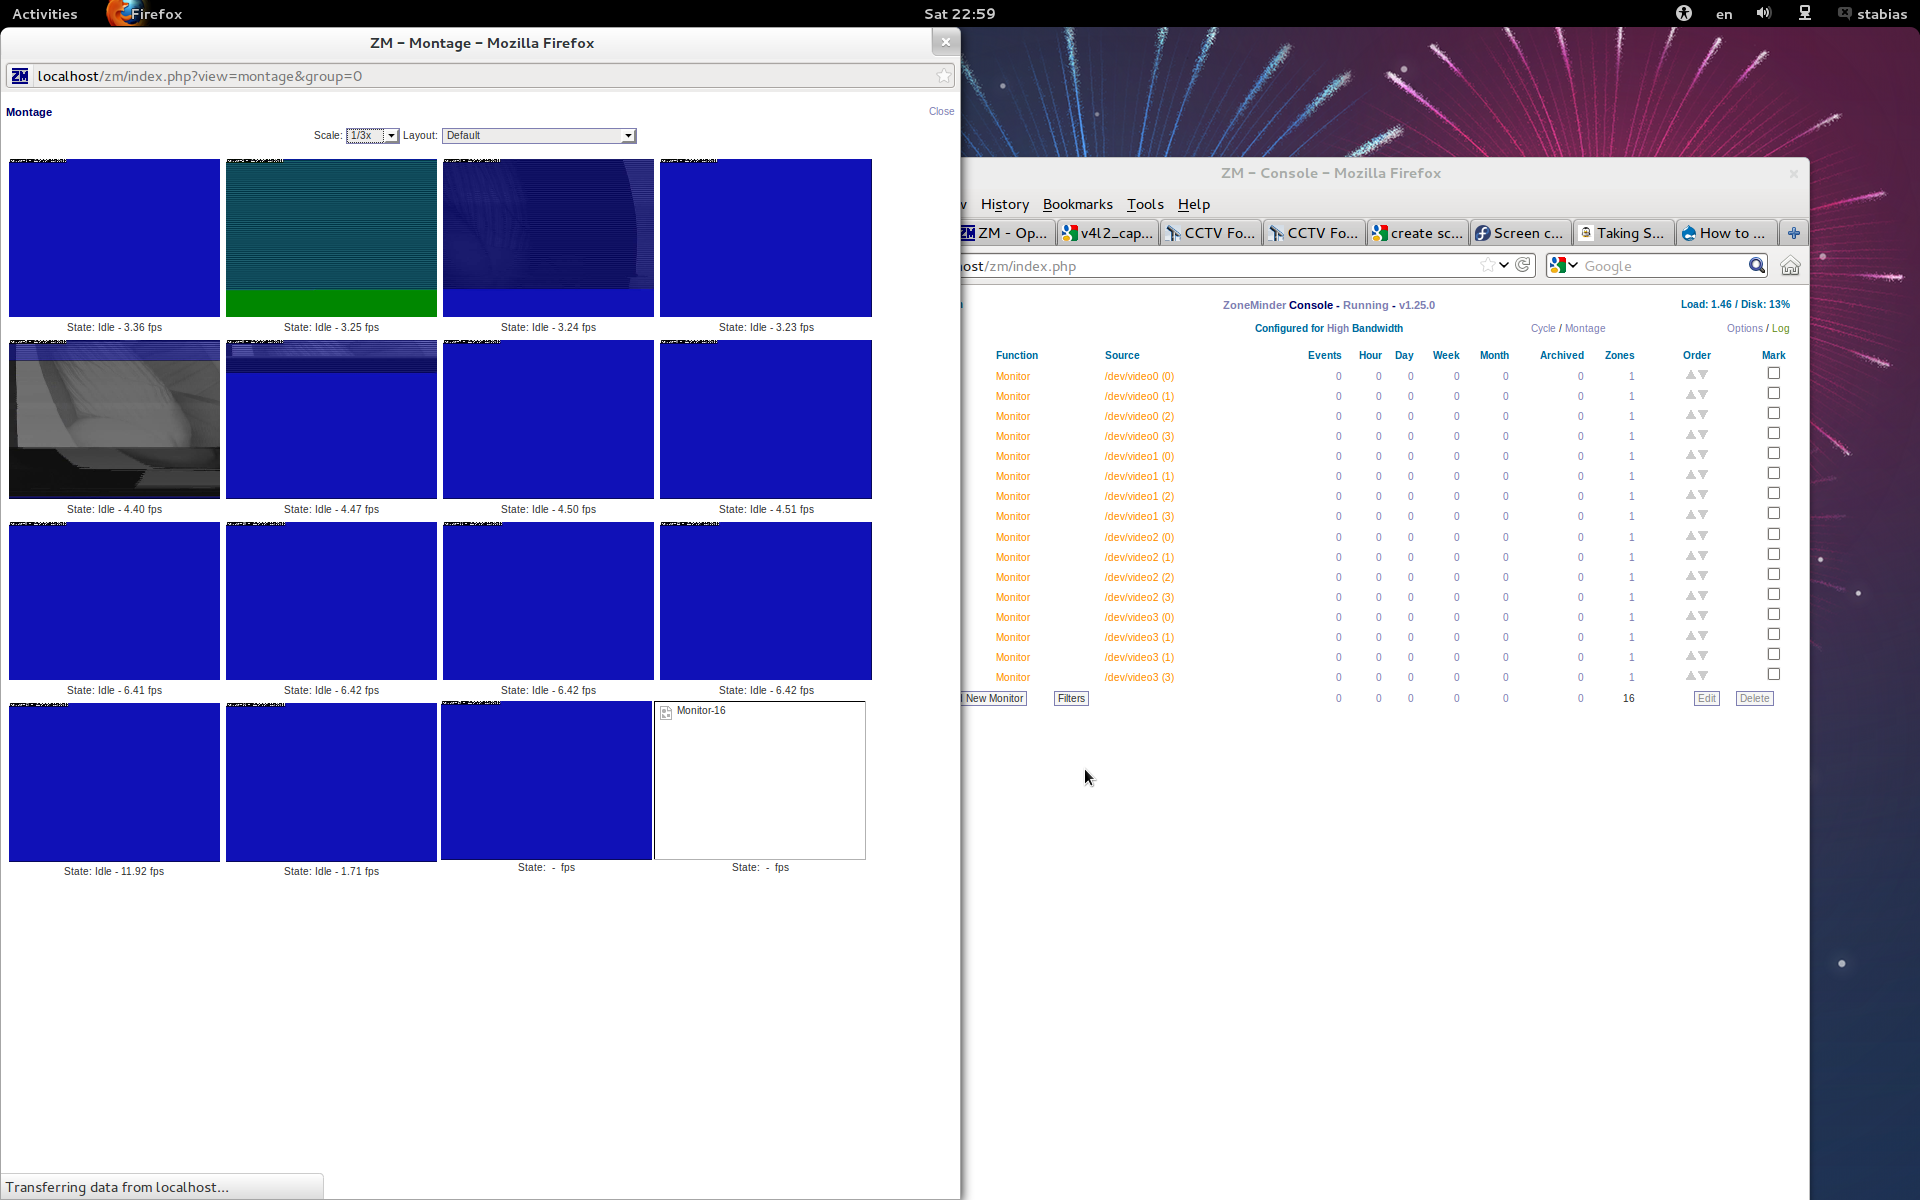Move /dev/video1 (3) up with order arrow
The height and width of the screenshot is (1200, 1920).
click(1691, 515)
